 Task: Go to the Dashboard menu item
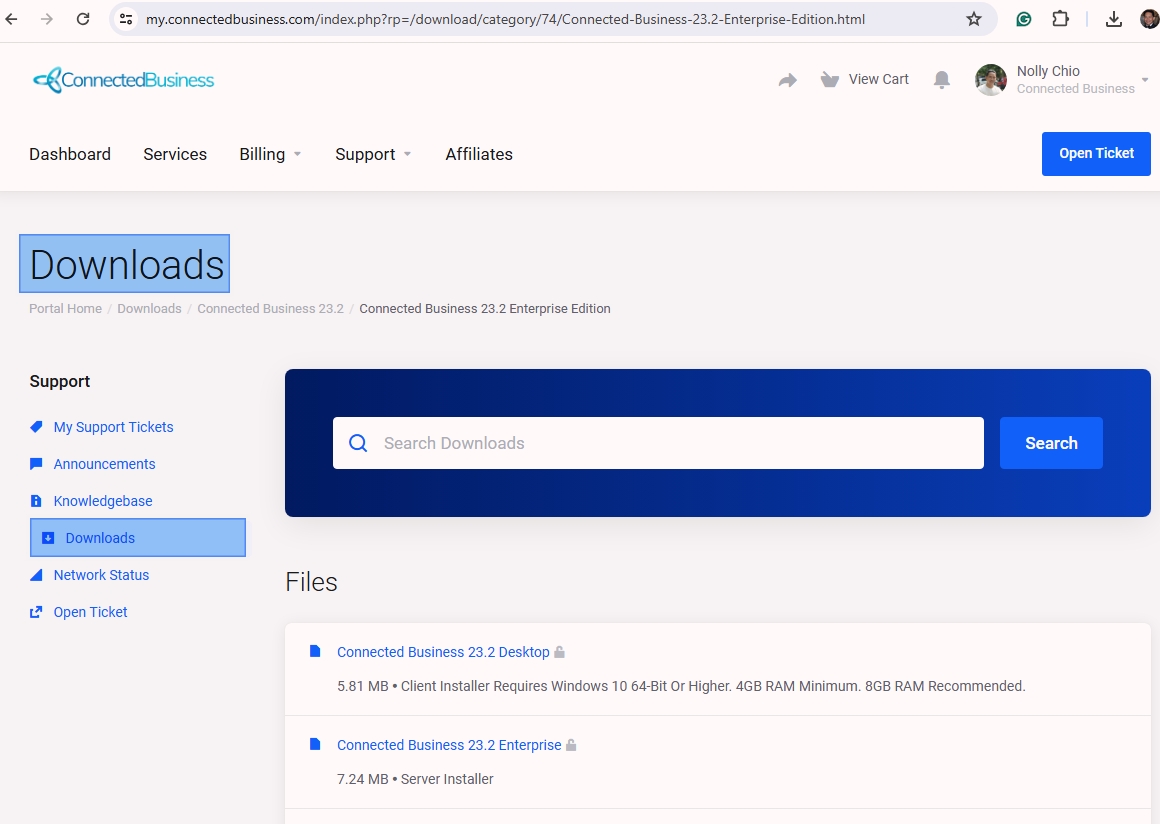[x=70, y=154]
